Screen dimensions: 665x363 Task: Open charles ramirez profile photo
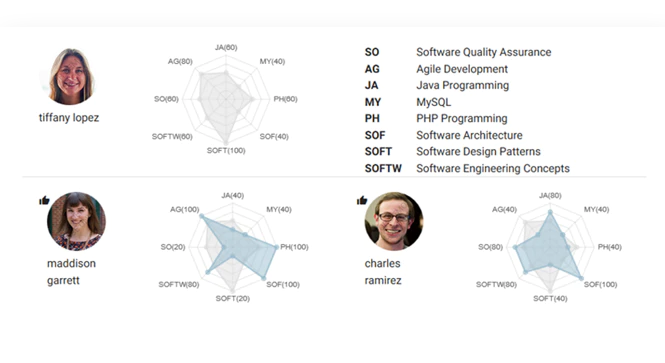coord(394,221)
